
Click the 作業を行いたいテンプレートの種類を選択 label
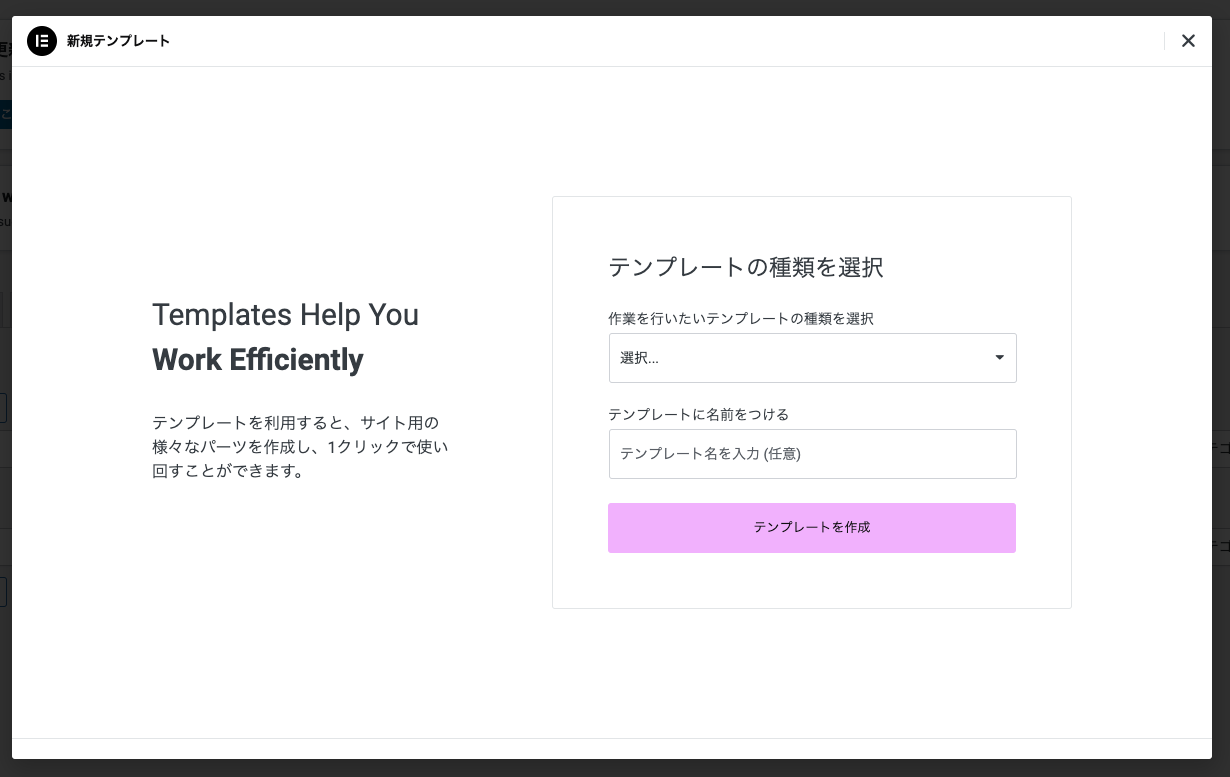click(x=741, y=318)
